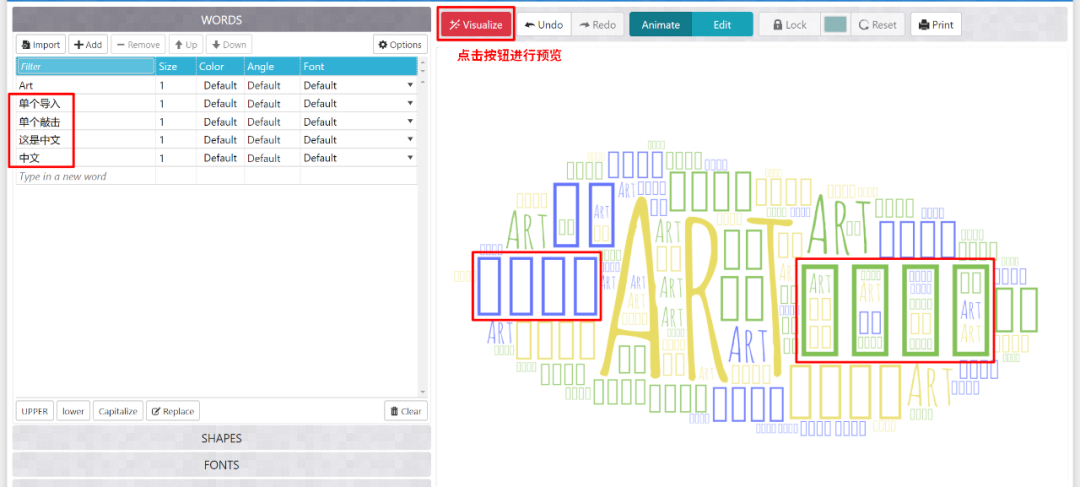Open the font dropdown for 单个敲击
1080x487 pixels.
[411, 122]
